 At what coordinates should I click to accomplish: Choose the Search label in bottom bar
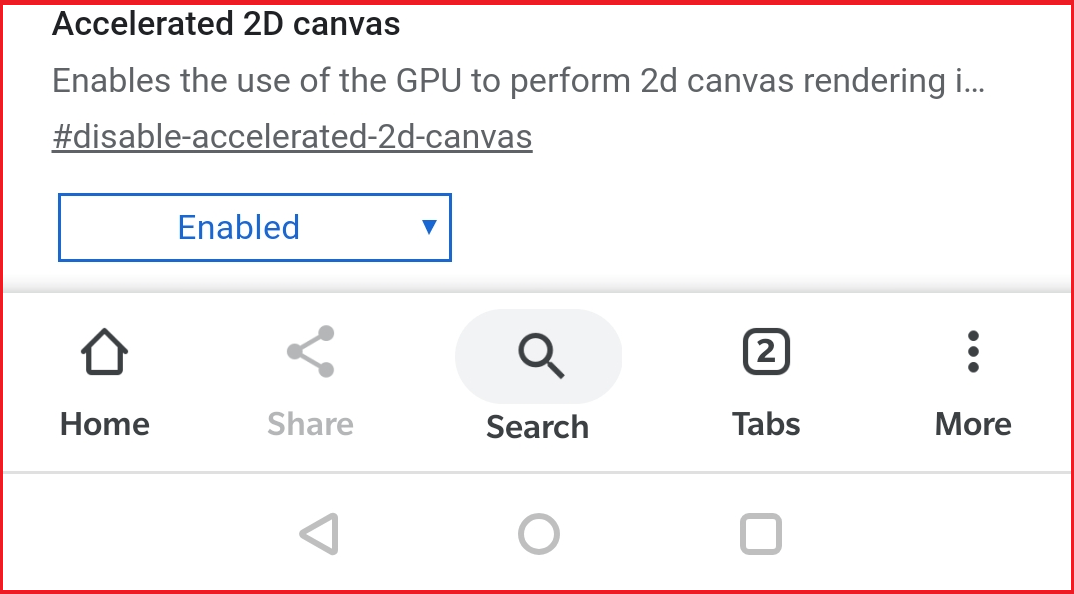click(538, 428)
